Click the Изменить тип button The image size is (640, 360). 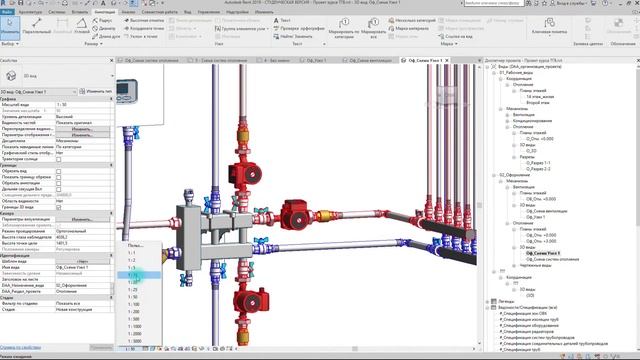96,92
